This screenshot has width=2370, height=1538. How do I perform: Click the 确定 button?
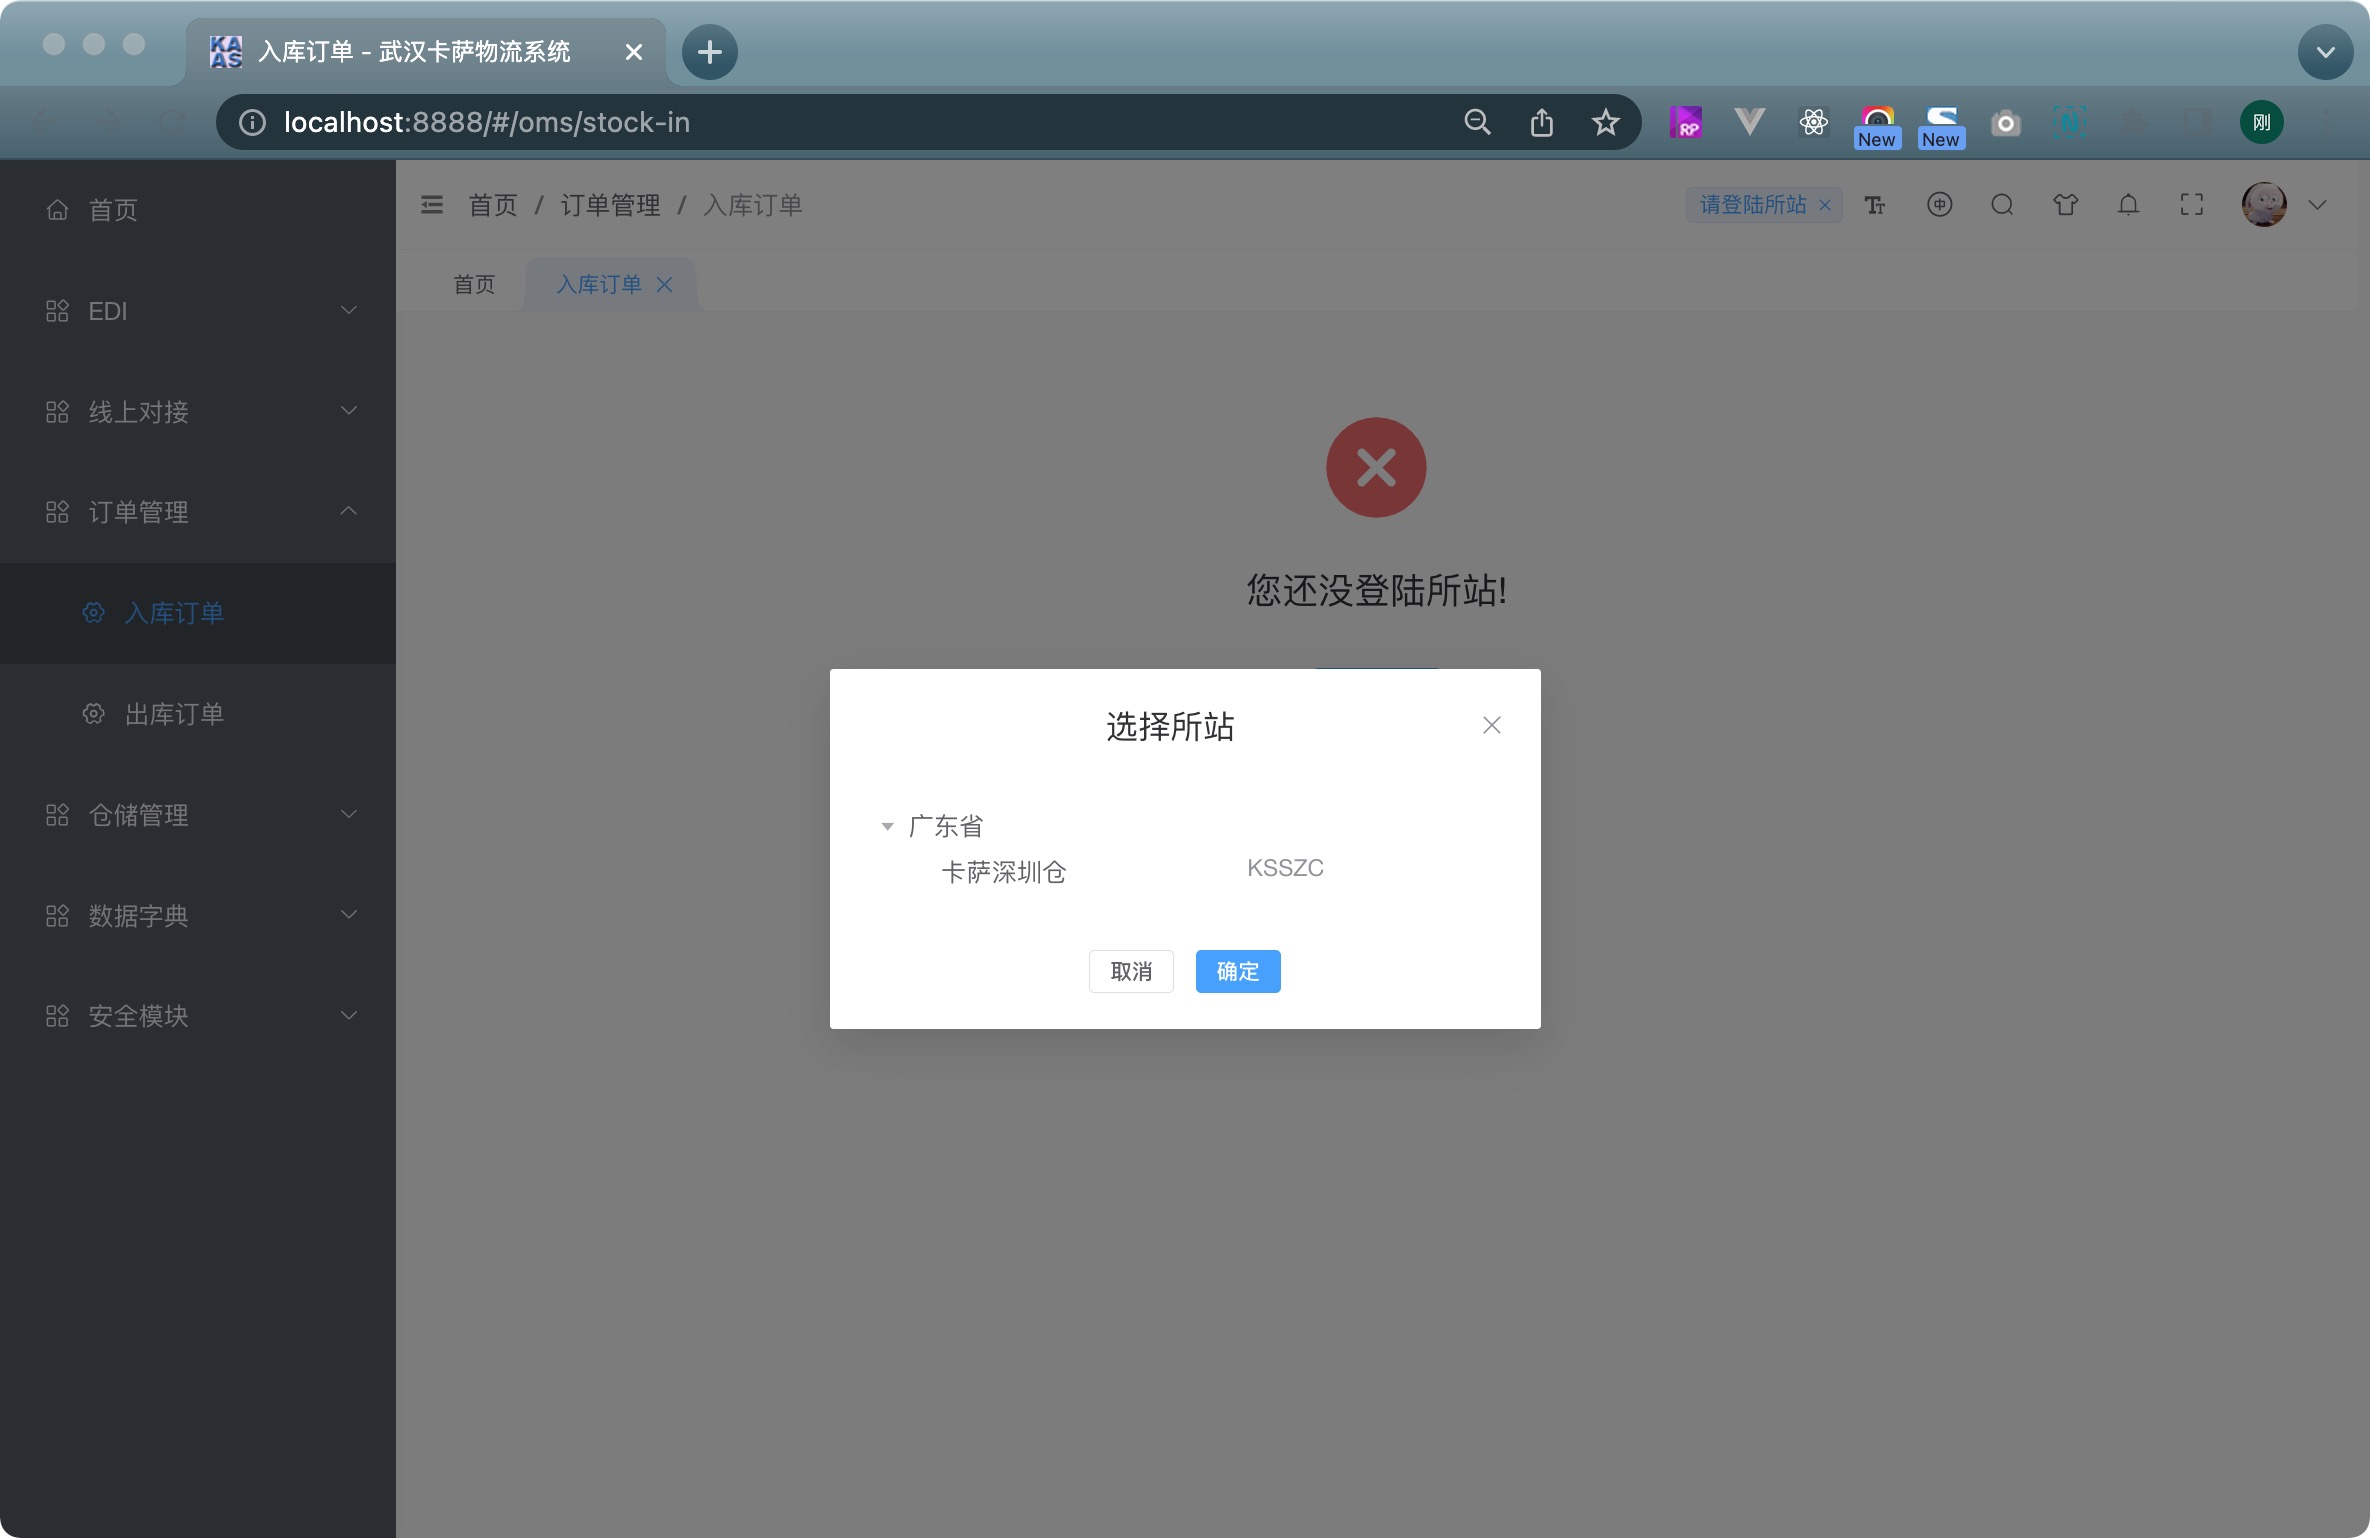tap(1237, 971)
